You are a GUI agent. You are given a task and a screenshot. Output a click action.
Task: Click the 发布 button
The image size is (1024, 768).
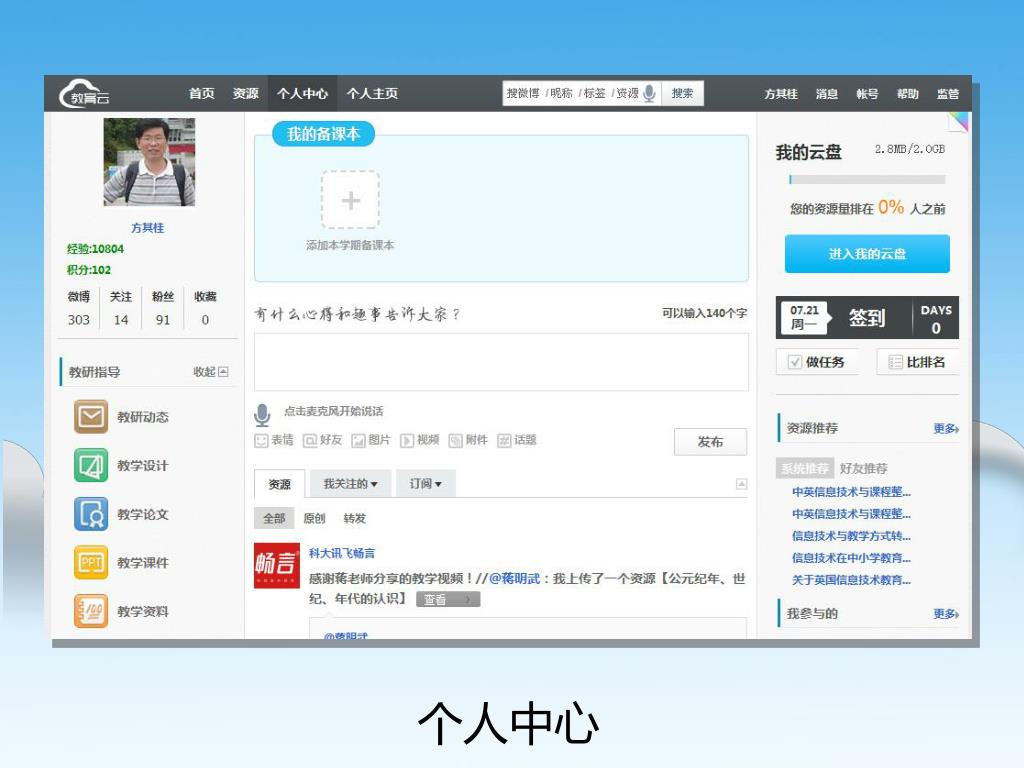click(711, 442)
